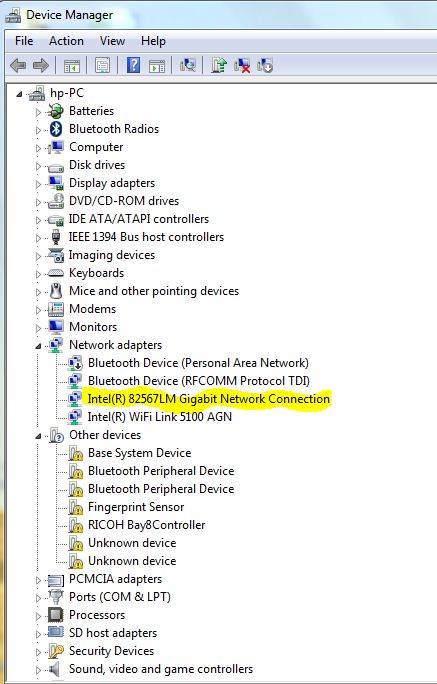Viewport: 437px width, 684px height.
Task: Click the Show/Hide console tree icon
Action: 72,66
